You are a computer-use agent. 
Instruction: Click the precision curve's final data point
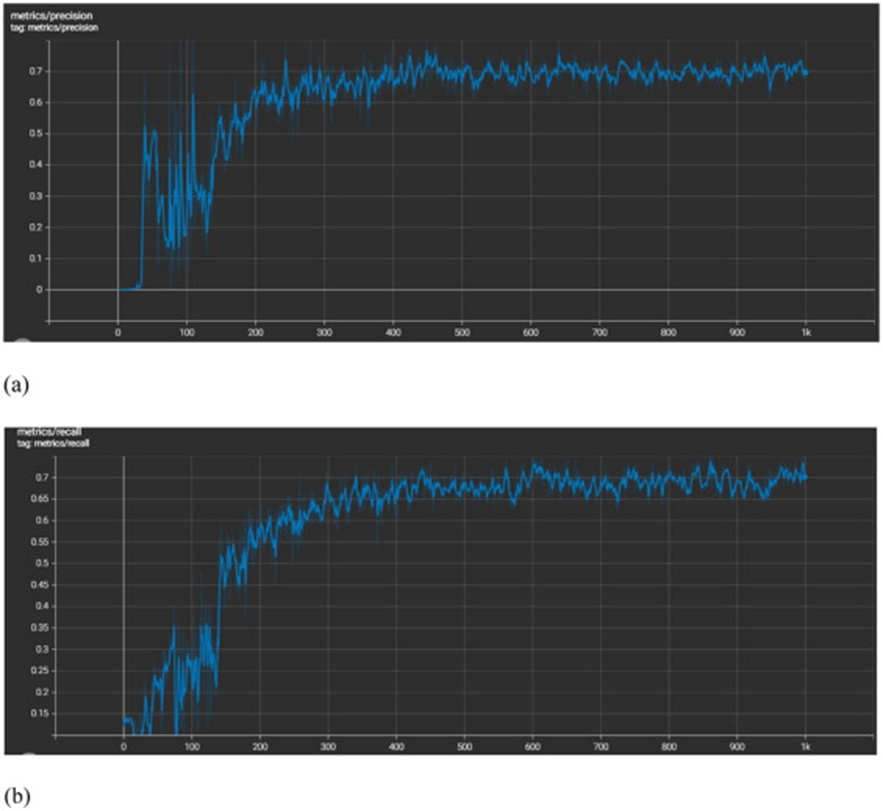point(805,73)
